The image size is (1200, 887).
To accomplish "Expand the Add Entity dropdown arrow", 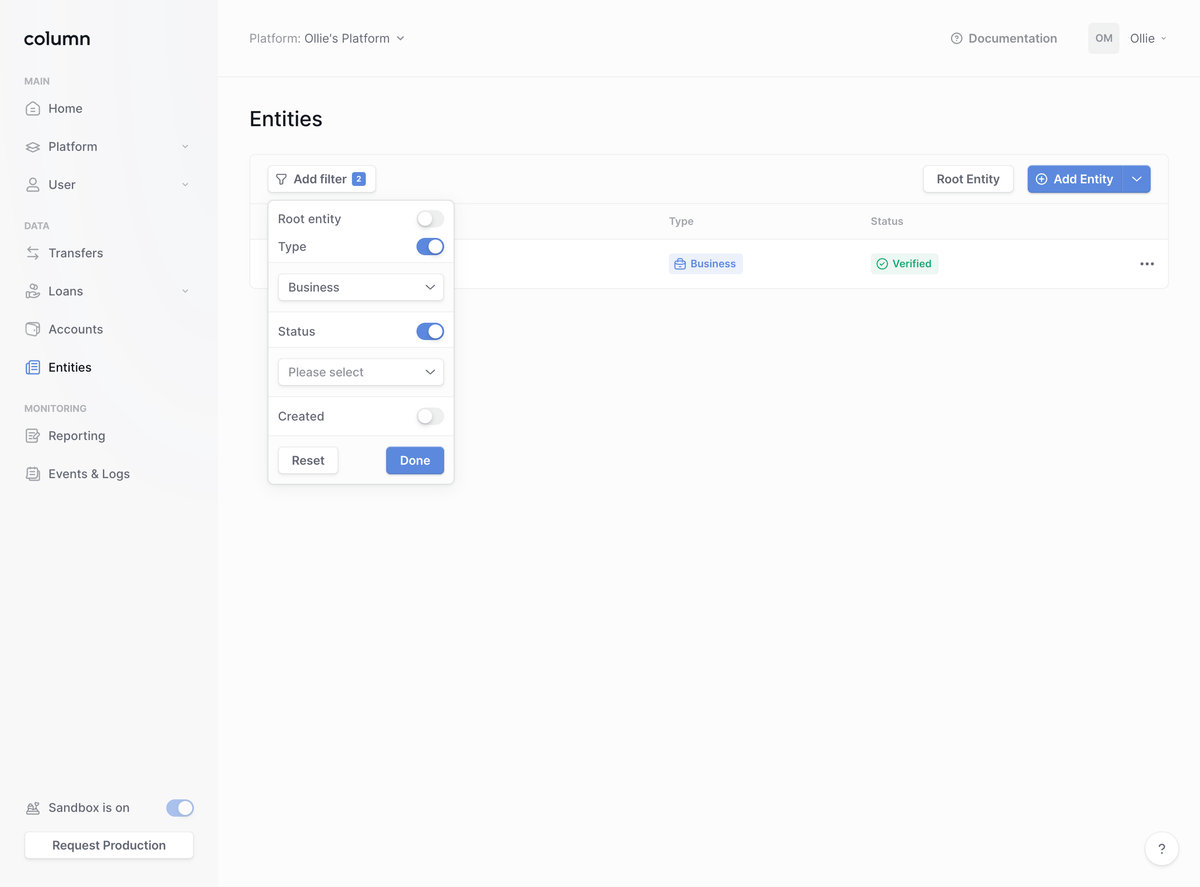I will (x=1137, y=180).
